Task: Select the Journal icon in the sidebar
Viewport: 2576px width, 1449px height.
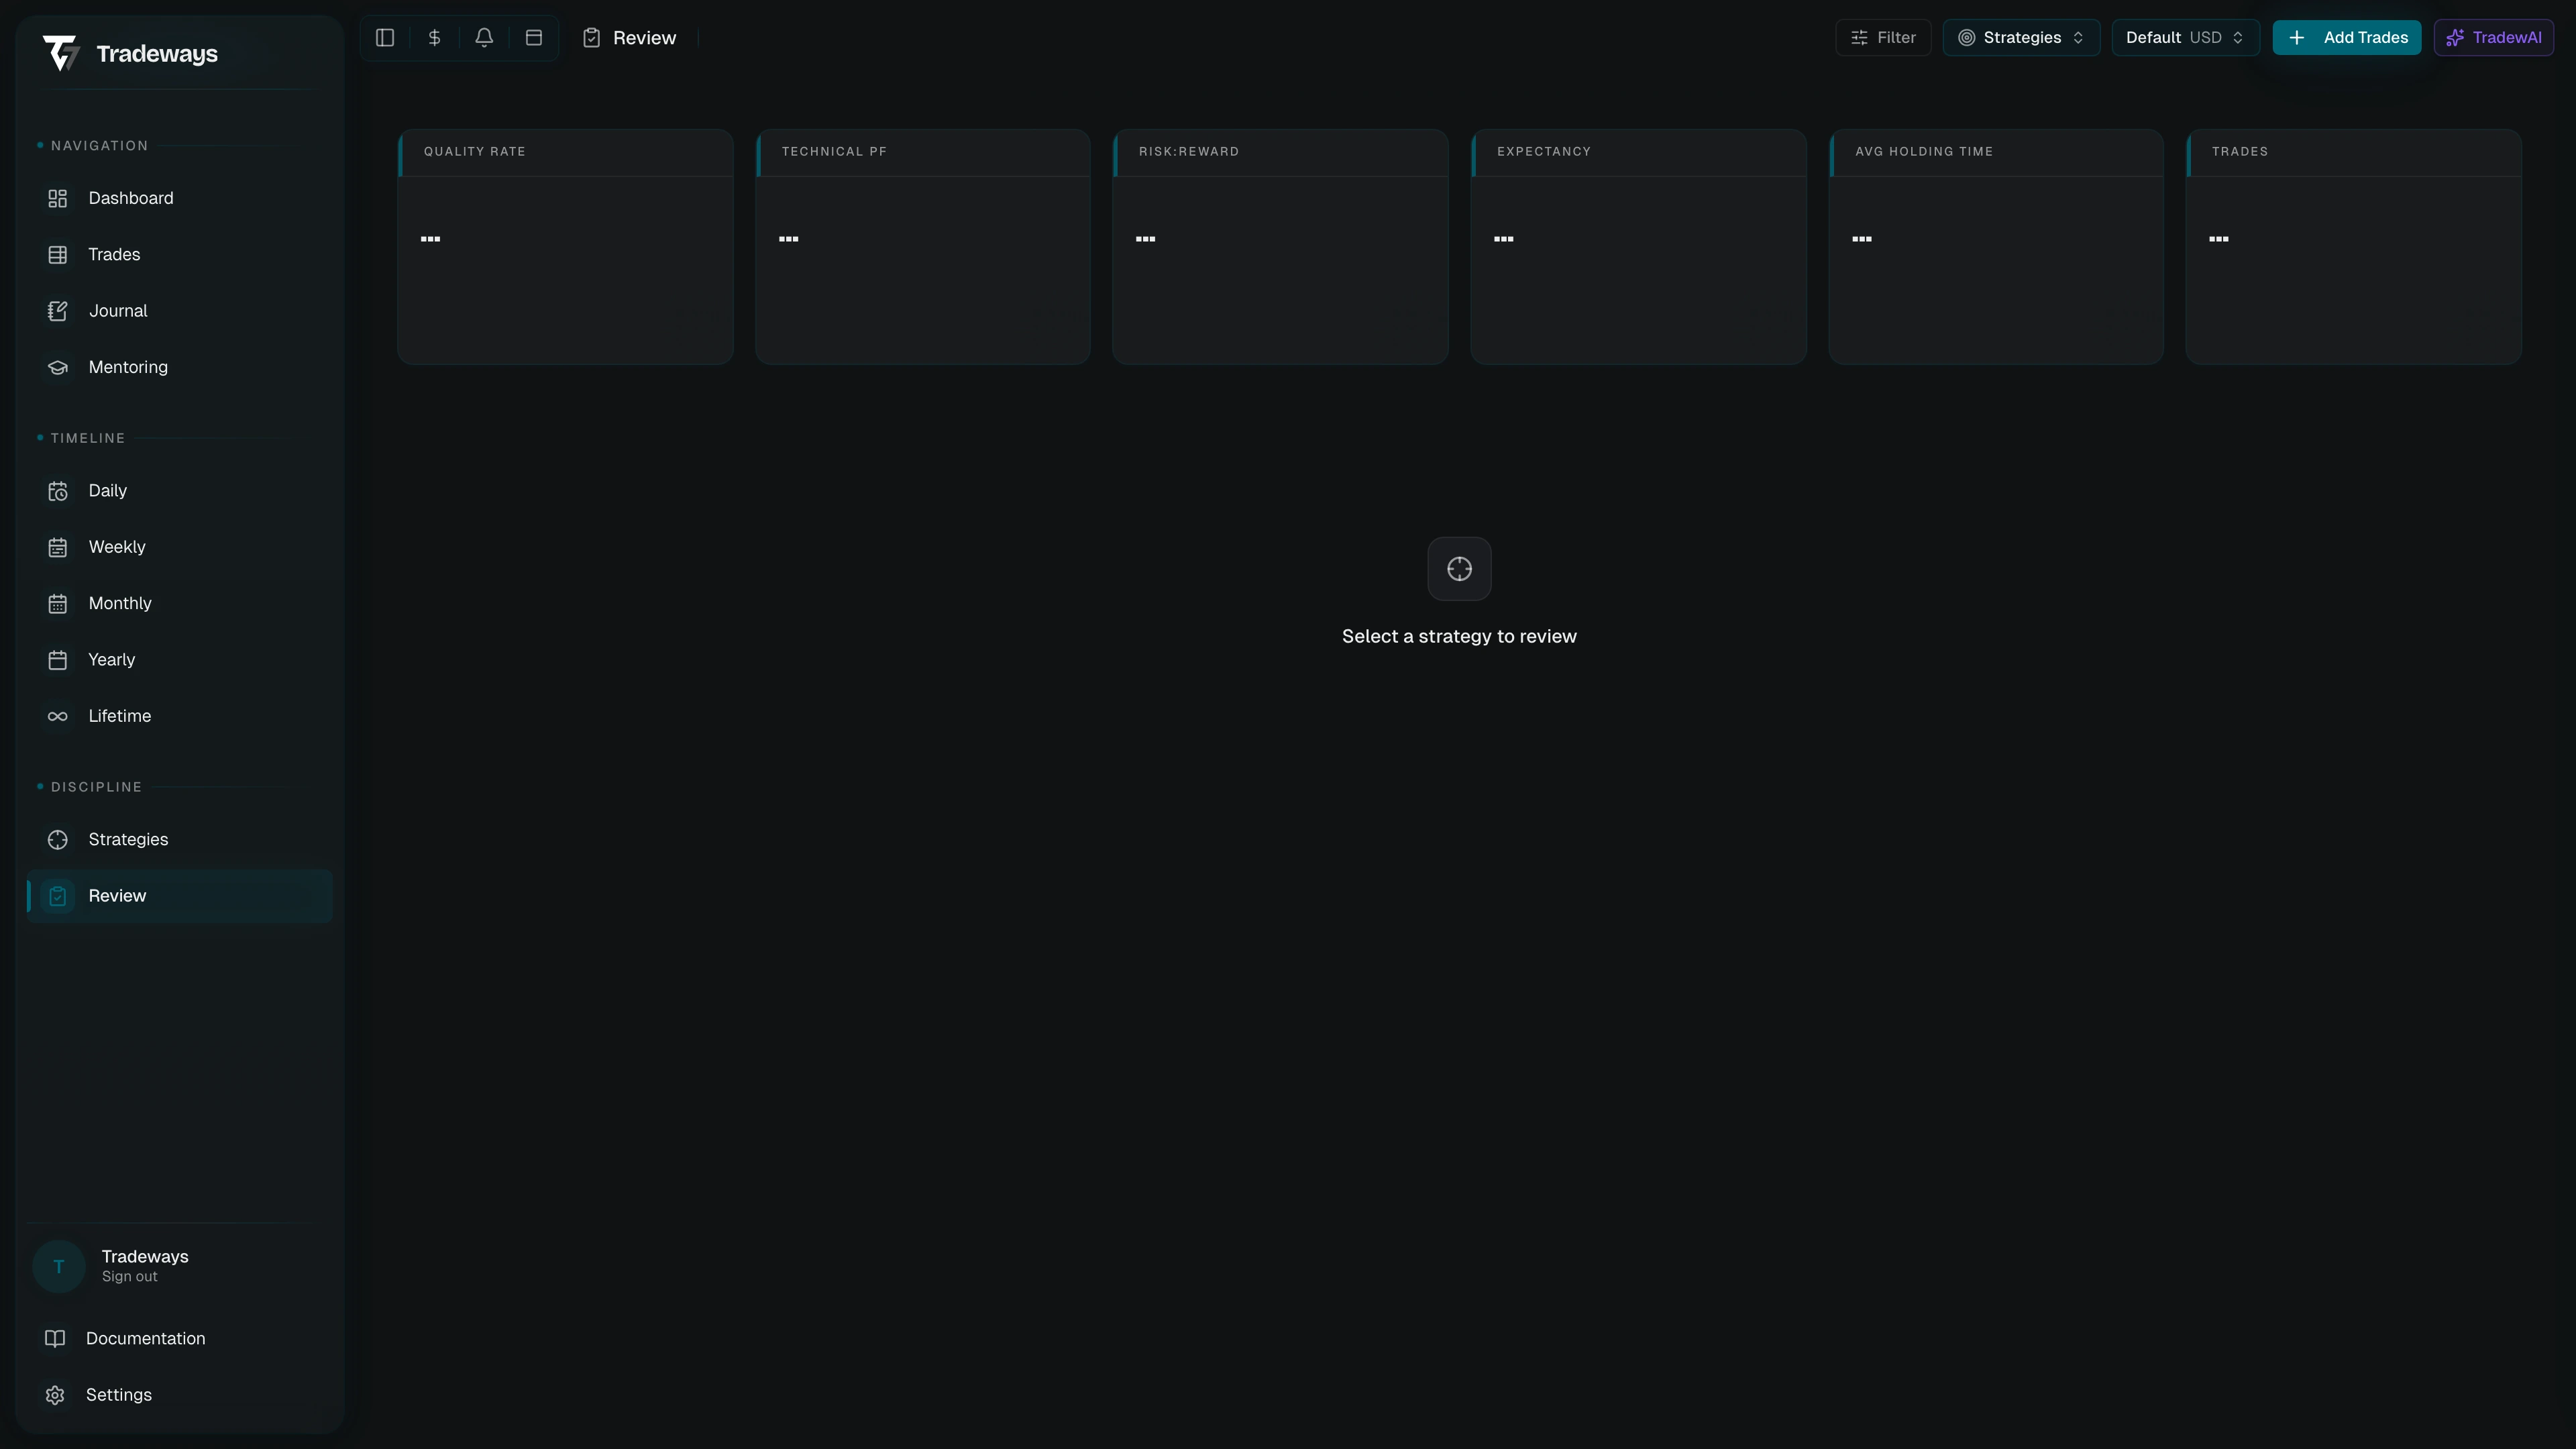Action: click(x=57, y=310)
